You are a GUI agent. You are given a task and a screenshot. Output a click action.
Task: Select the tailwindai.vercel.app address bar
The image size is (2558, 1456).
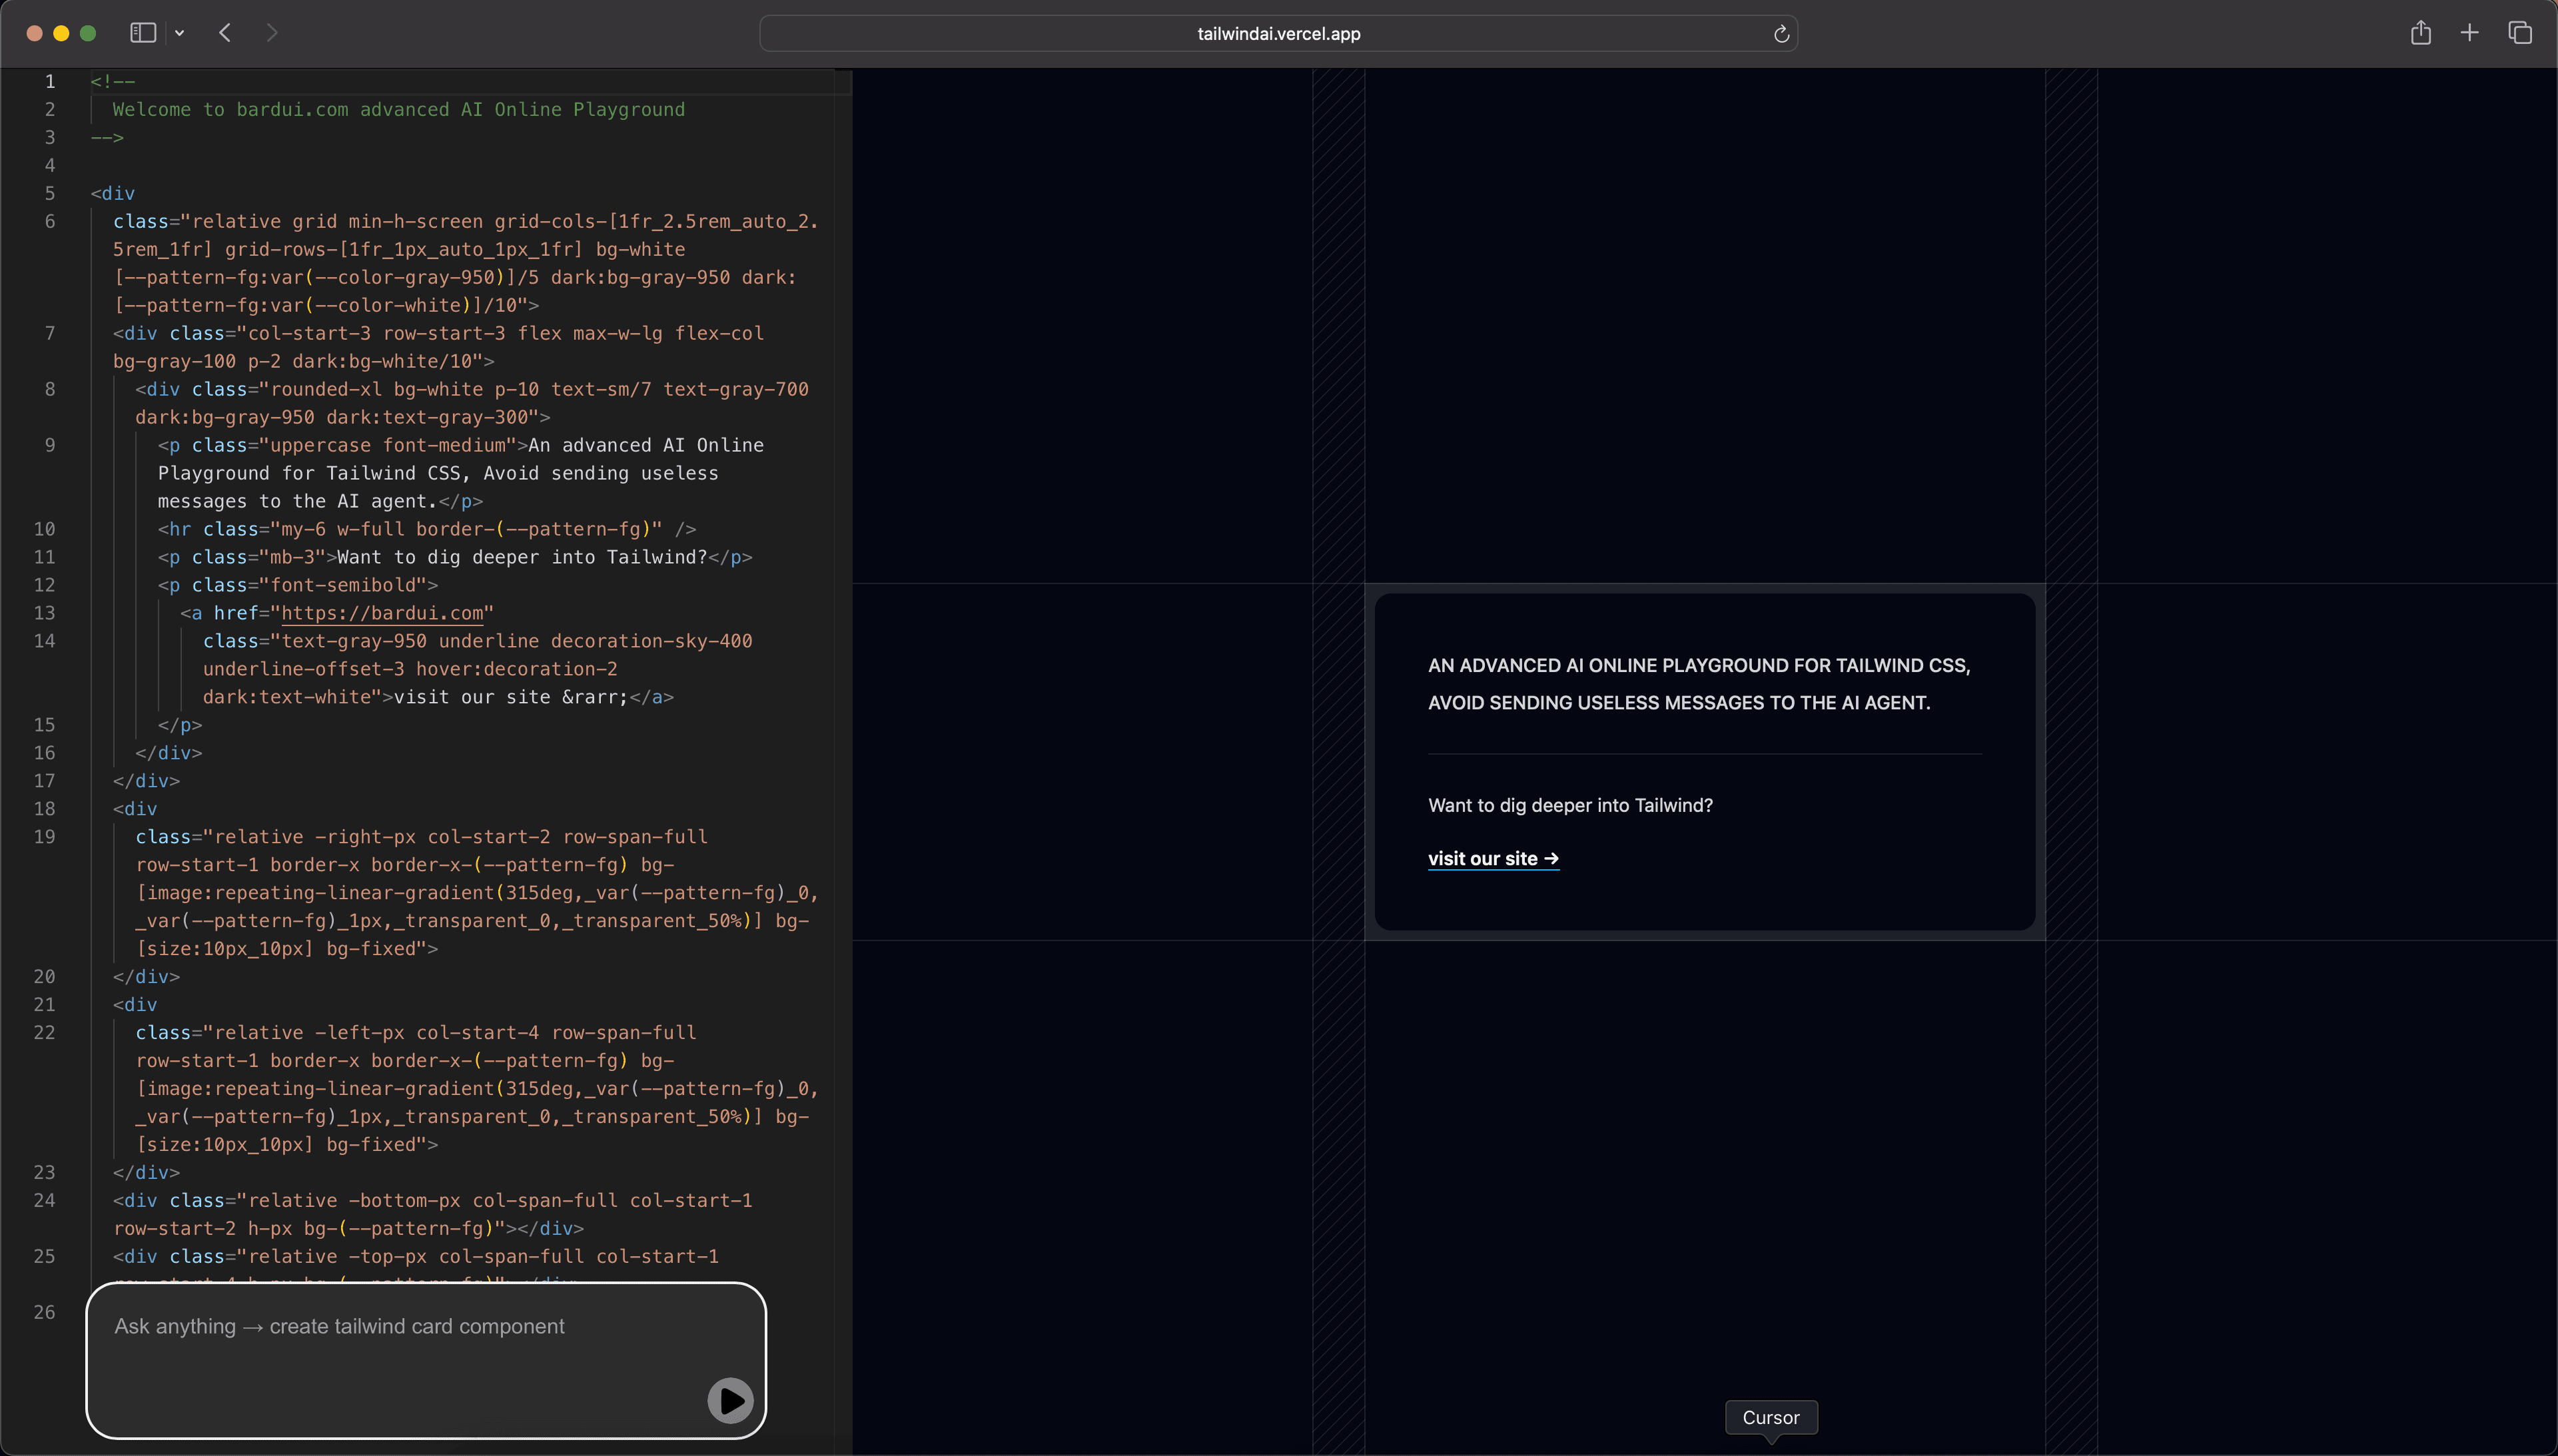(1278, 34)
